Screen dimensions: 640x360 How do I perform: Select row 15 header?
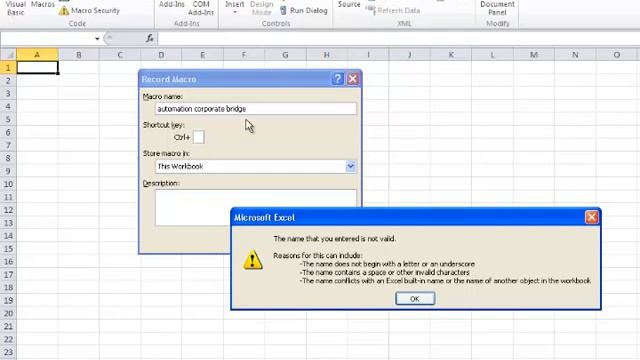8,249
